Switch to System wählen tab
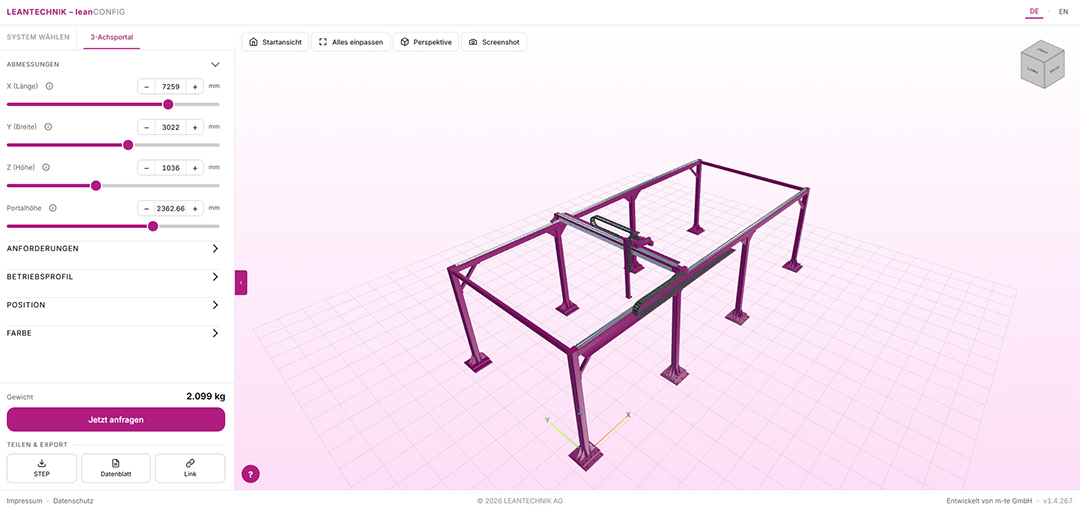Viewport: 1080px width, 510px height. [x=38, y=37]
